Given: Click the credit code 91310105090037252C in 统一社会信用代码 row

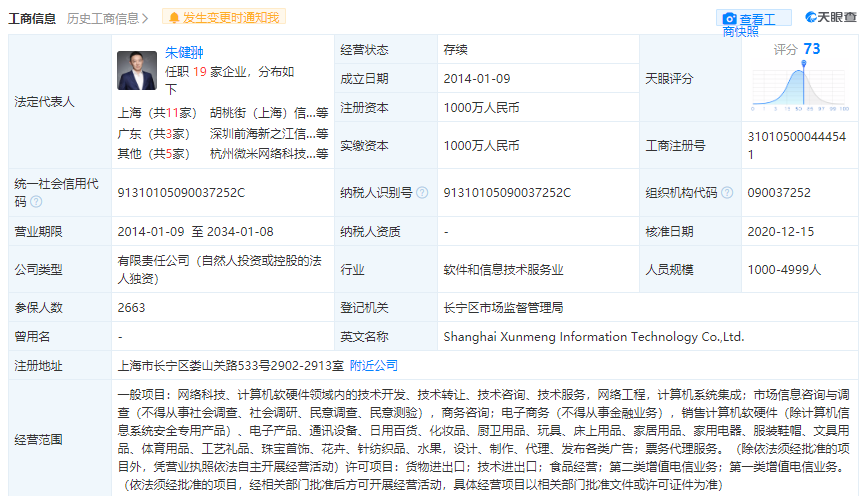Looking at the screenshot, I should (x=181, y=193).
